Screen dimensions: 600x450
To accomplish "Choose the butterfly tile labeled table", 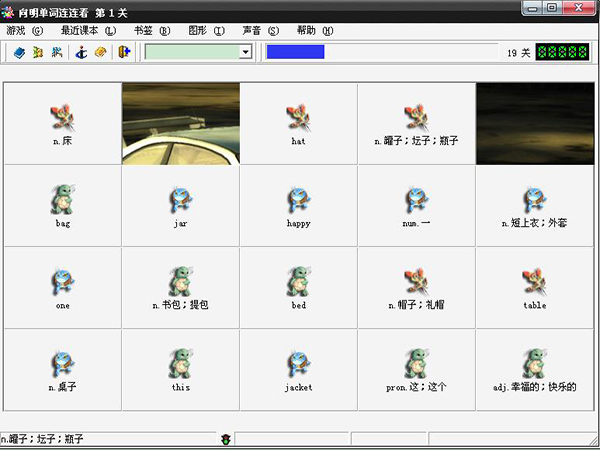I will pyautogui.click(x=535, y=288).
